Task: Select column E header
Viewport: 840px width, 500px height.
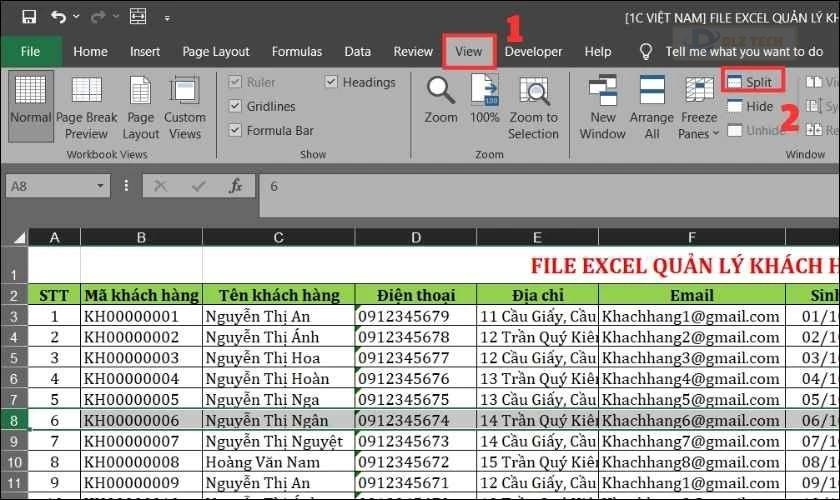Action: coord(537,237)
